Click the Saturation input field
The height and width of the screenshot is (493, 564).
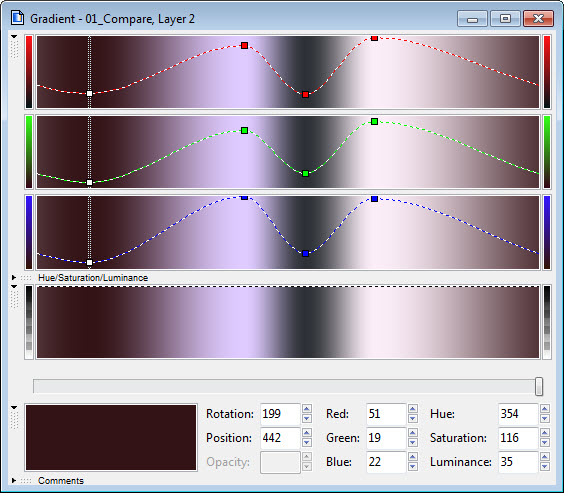click(518, 438)
